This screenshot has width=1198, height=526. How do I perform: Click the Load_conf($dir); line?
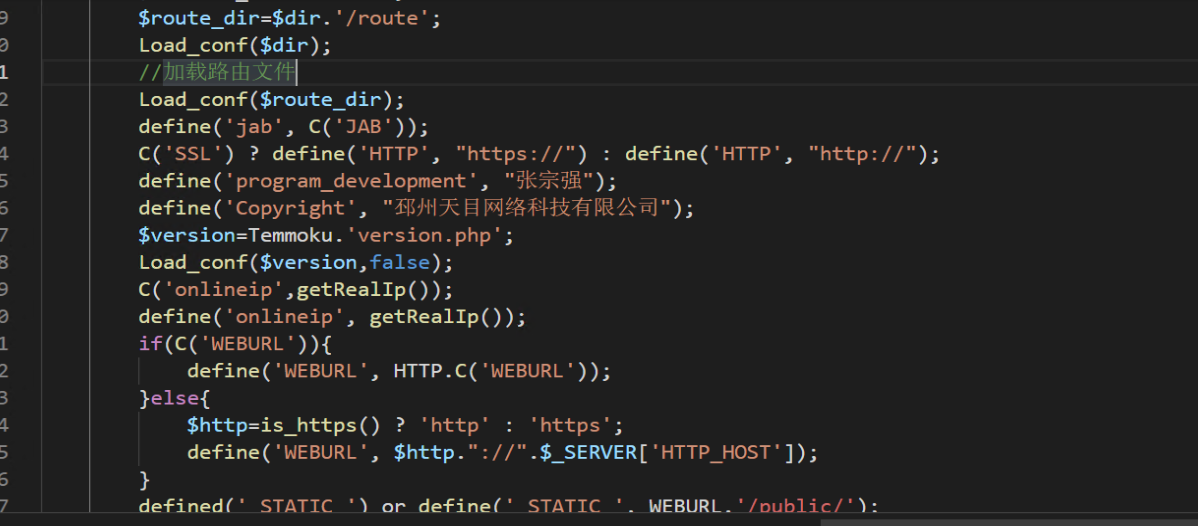235,45
